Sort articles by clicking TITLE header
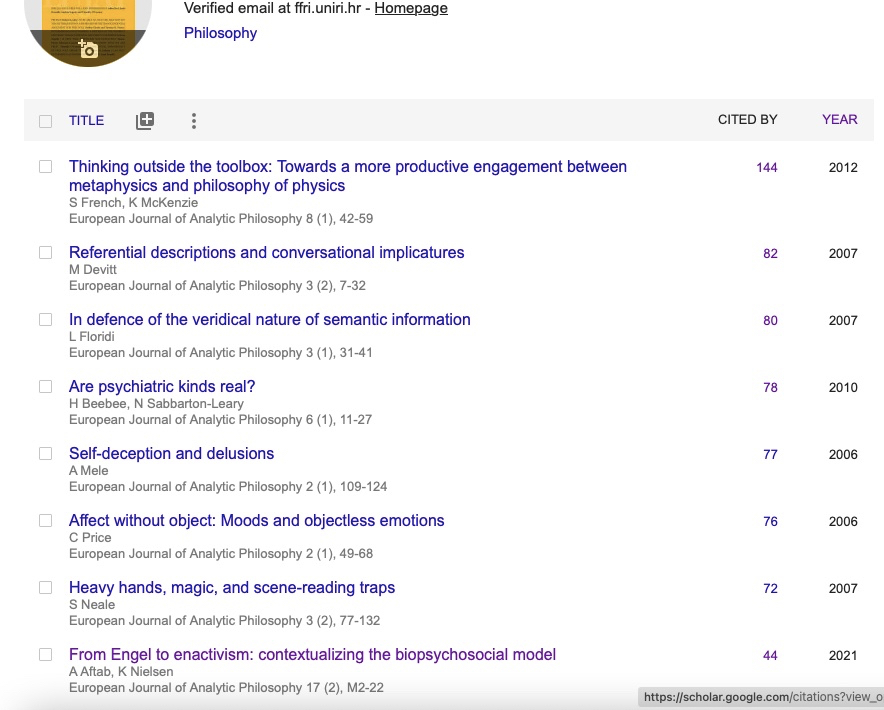Screen dimensions: 884x710 coord(86,120)
